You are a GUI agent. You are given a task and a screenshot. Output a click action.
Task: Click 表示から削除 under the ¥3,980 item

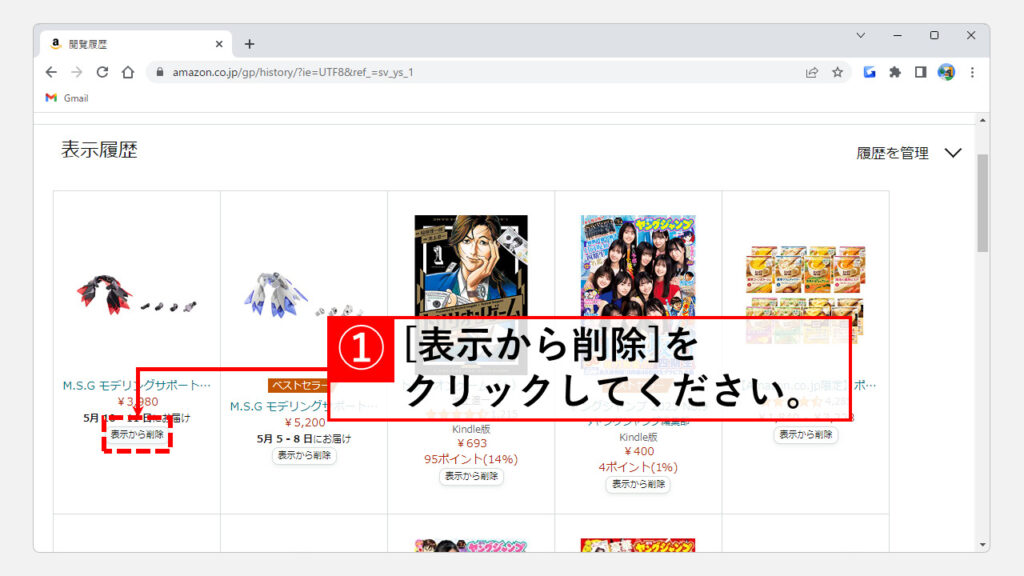point(137,435)
